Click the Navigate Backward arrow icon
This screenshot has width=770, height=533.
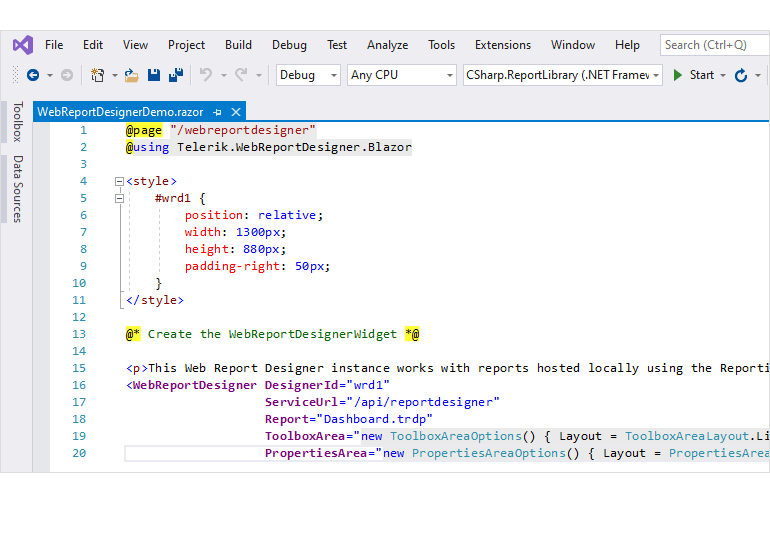[33, 75]
